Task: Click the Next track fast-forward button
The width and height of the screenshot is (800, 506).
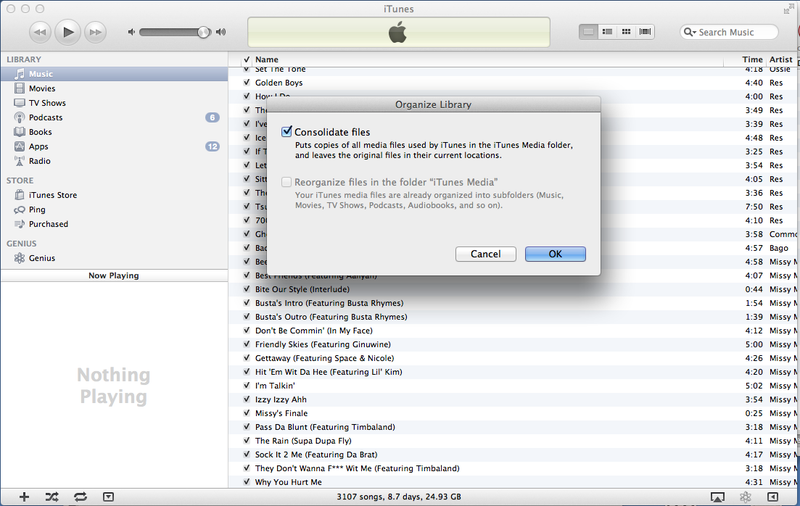Action: 95,32
